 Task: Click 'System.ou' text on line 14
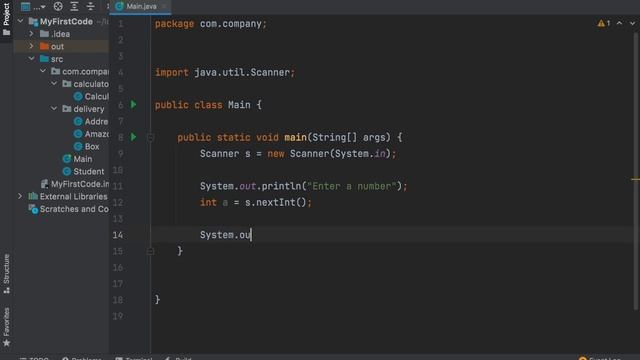coord(225,235)
